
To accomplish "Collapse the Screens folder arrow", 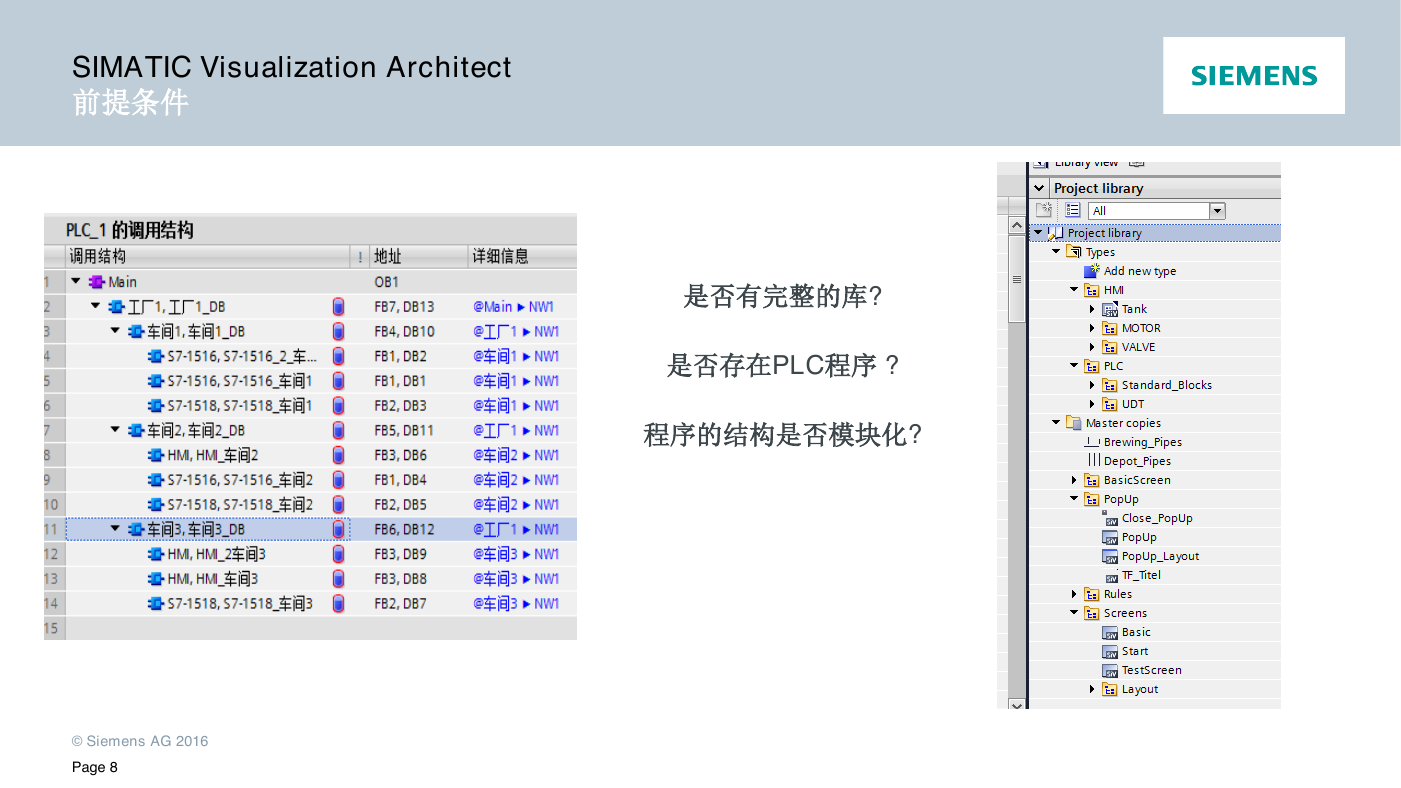I will pyautogui.click(x=1075, y=613).
